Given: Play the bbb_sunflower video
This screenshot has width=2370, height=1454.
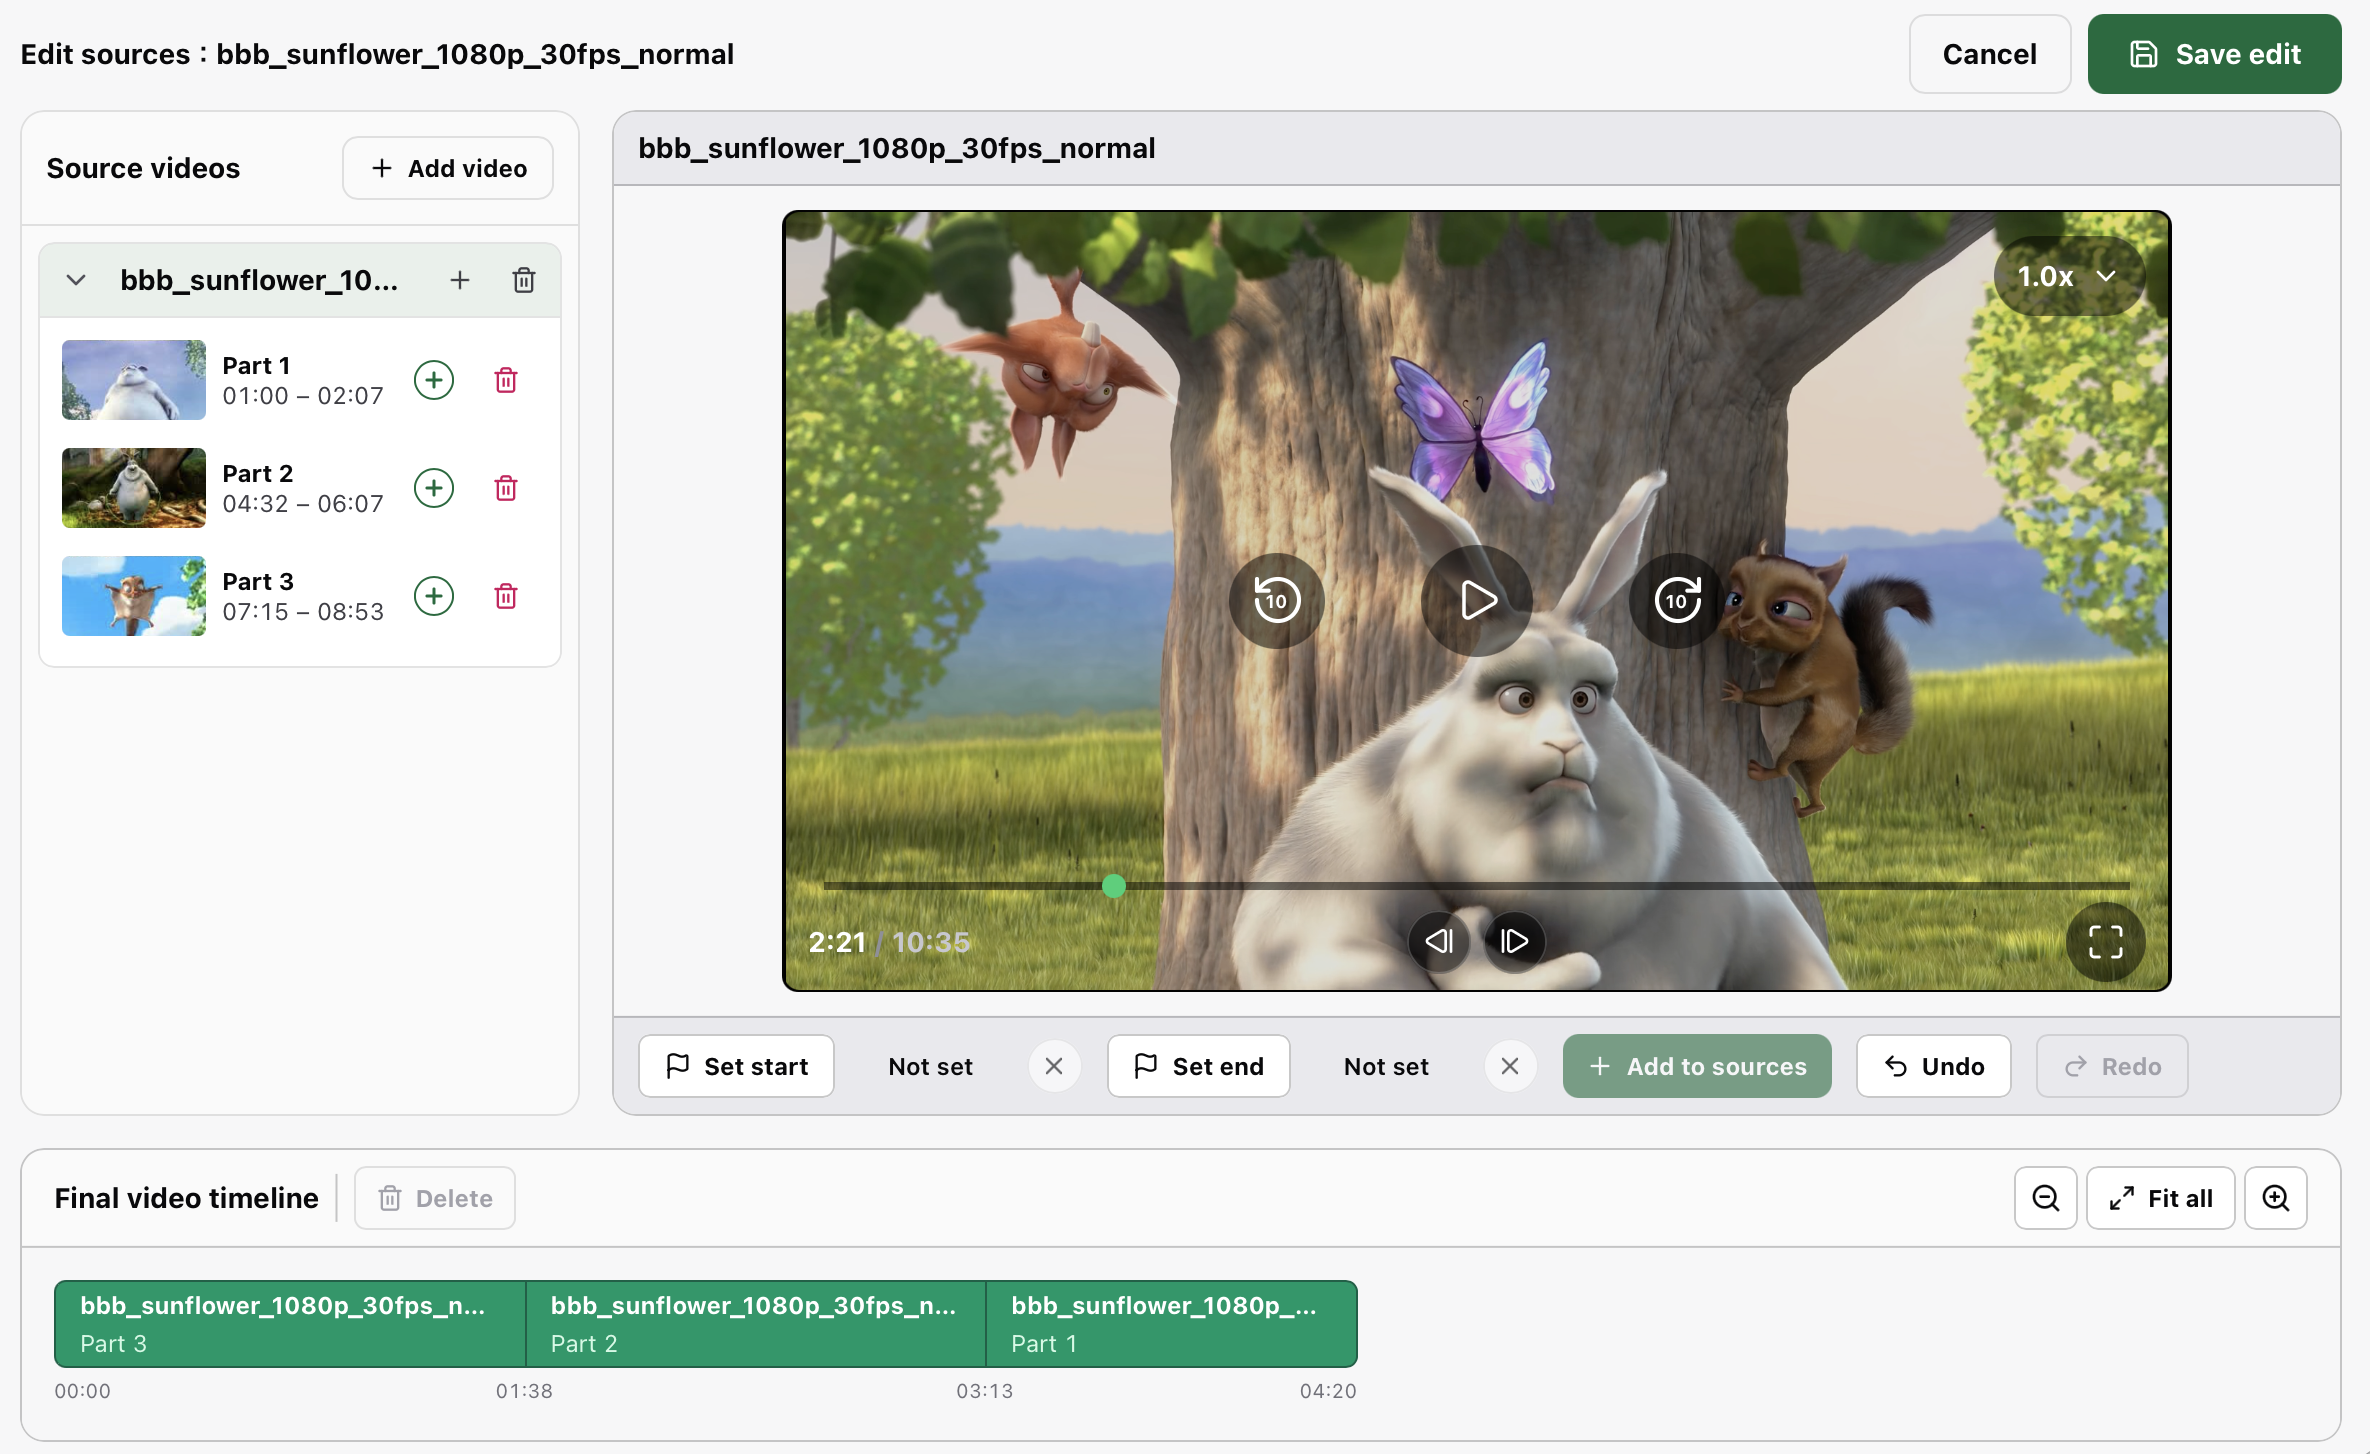Looking at the screenshot, I should click(1477, 600).
